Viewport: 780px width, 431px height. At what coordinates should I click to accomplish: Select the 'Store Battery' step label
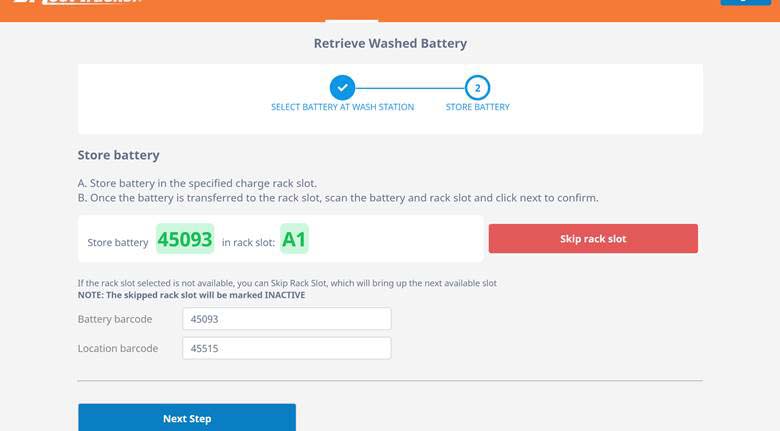point(477,107)
